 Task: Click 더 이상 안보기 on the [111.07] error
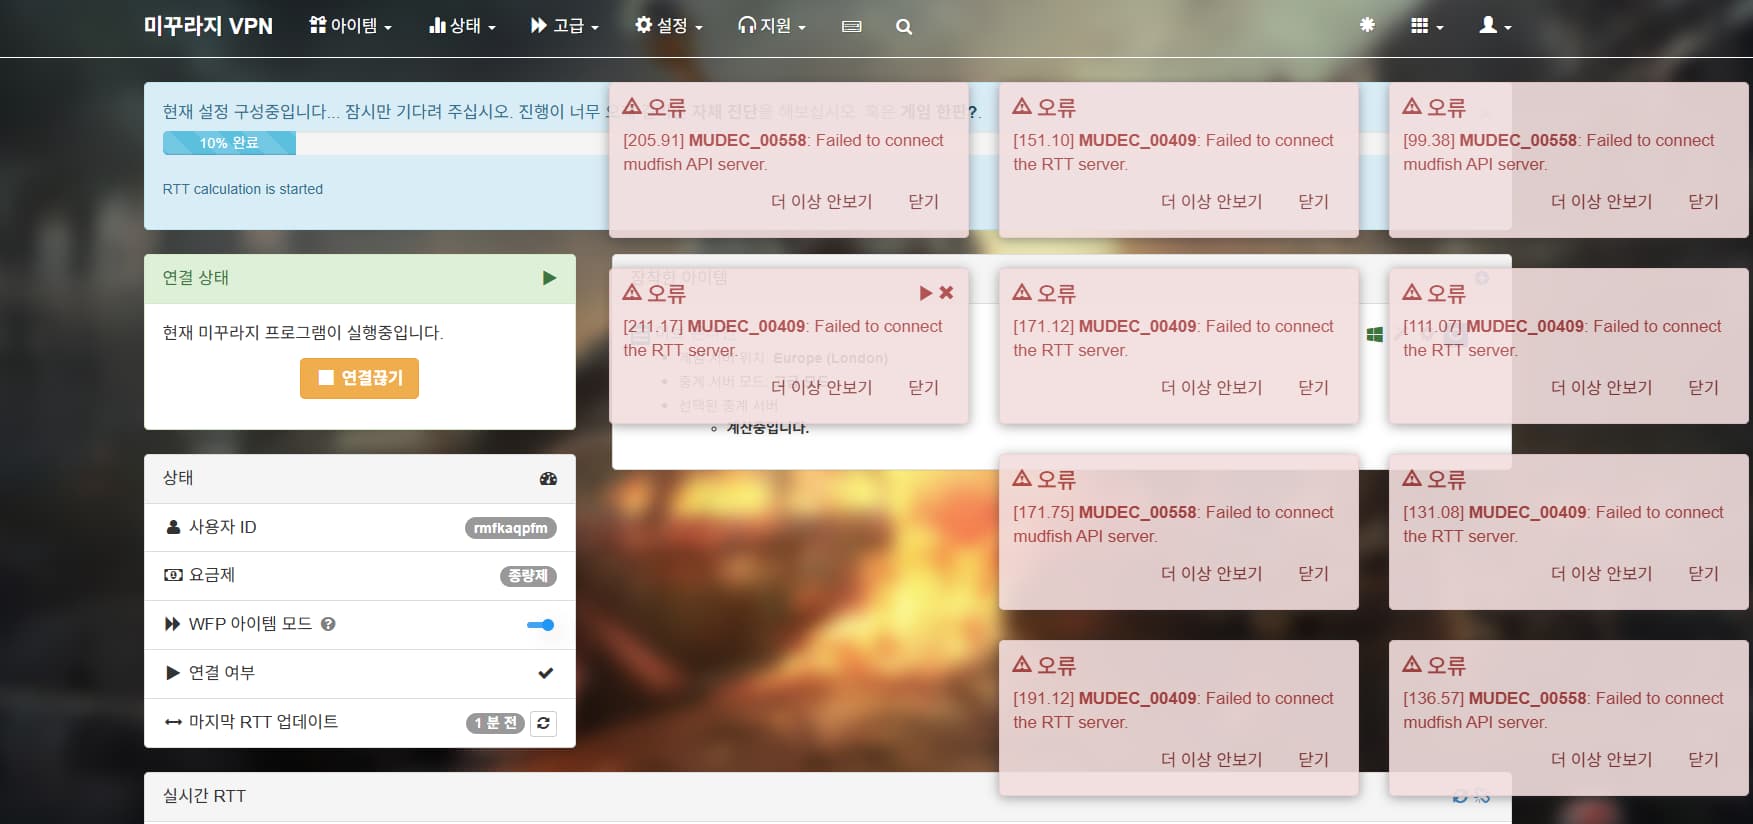pyautogui.click(x=1601, y=388)
